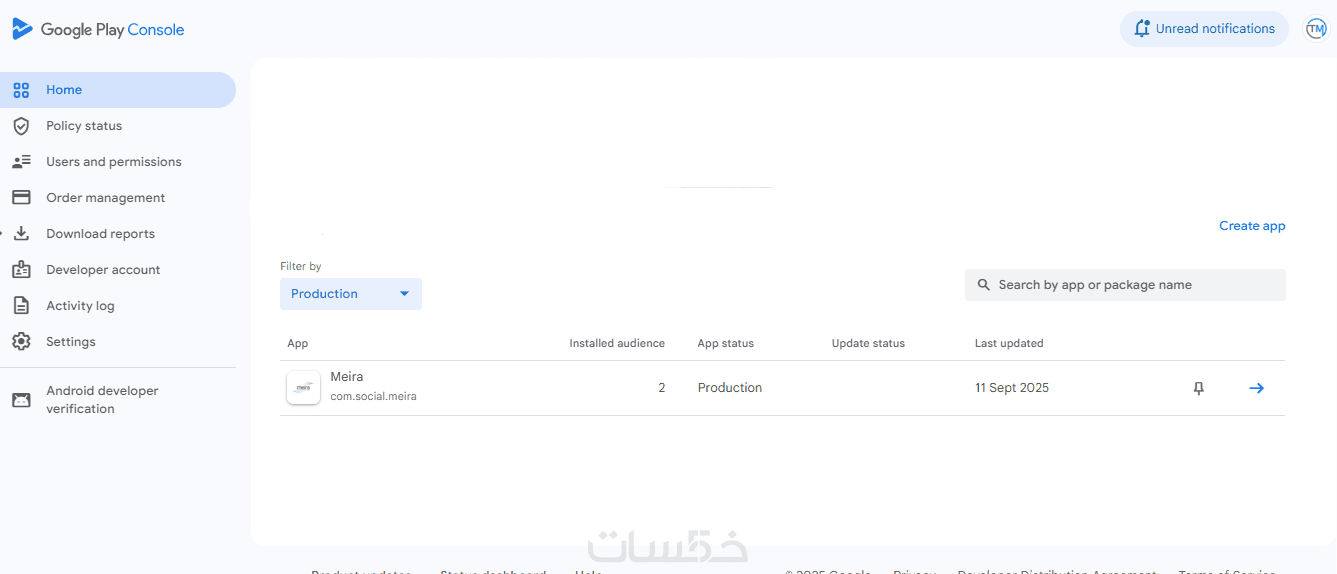Click the Google Play Console logo
The width and height of the screenshot is (1337, 574).
98,29
